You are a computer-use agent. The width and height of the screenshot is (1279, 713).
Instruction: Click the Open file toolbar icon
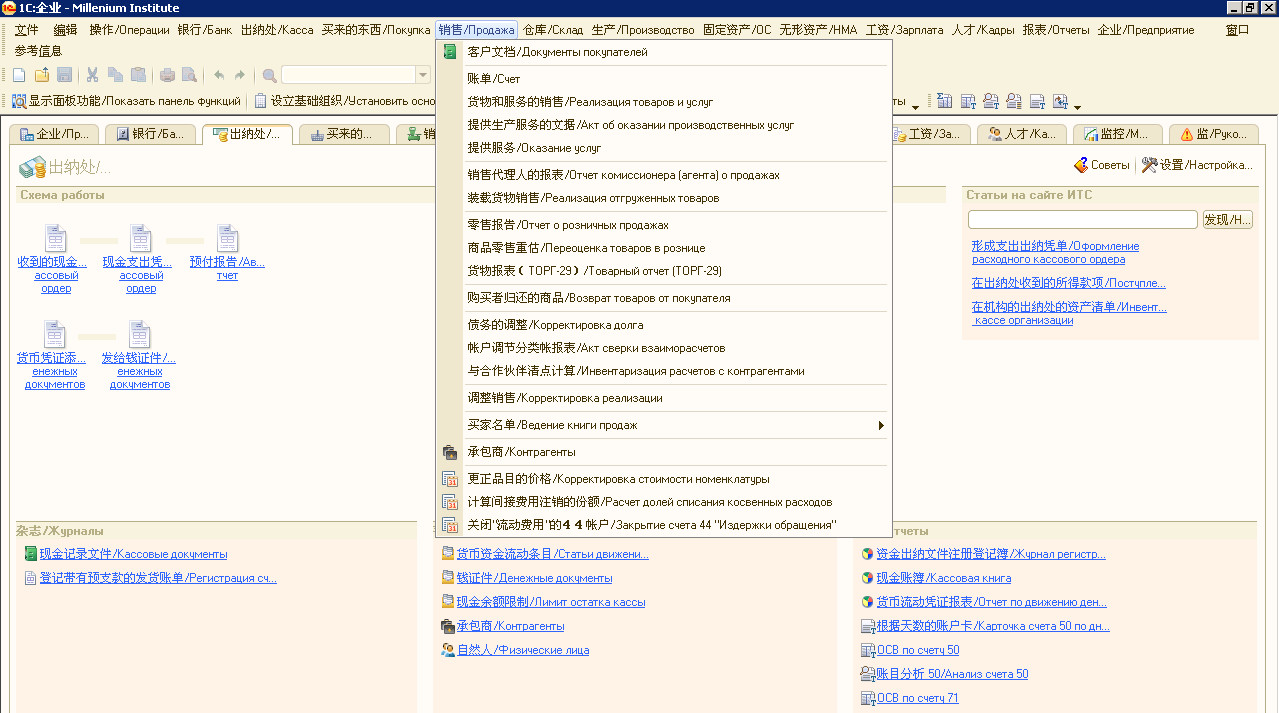(x=42, y=75)
